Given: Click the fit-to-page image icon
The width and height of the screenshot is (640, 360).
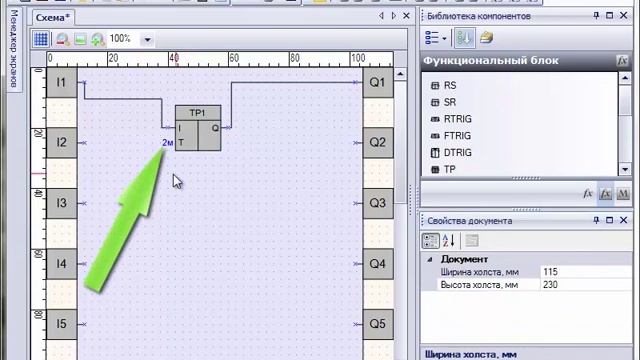Looking at the screenshot, I should [80, 39].
